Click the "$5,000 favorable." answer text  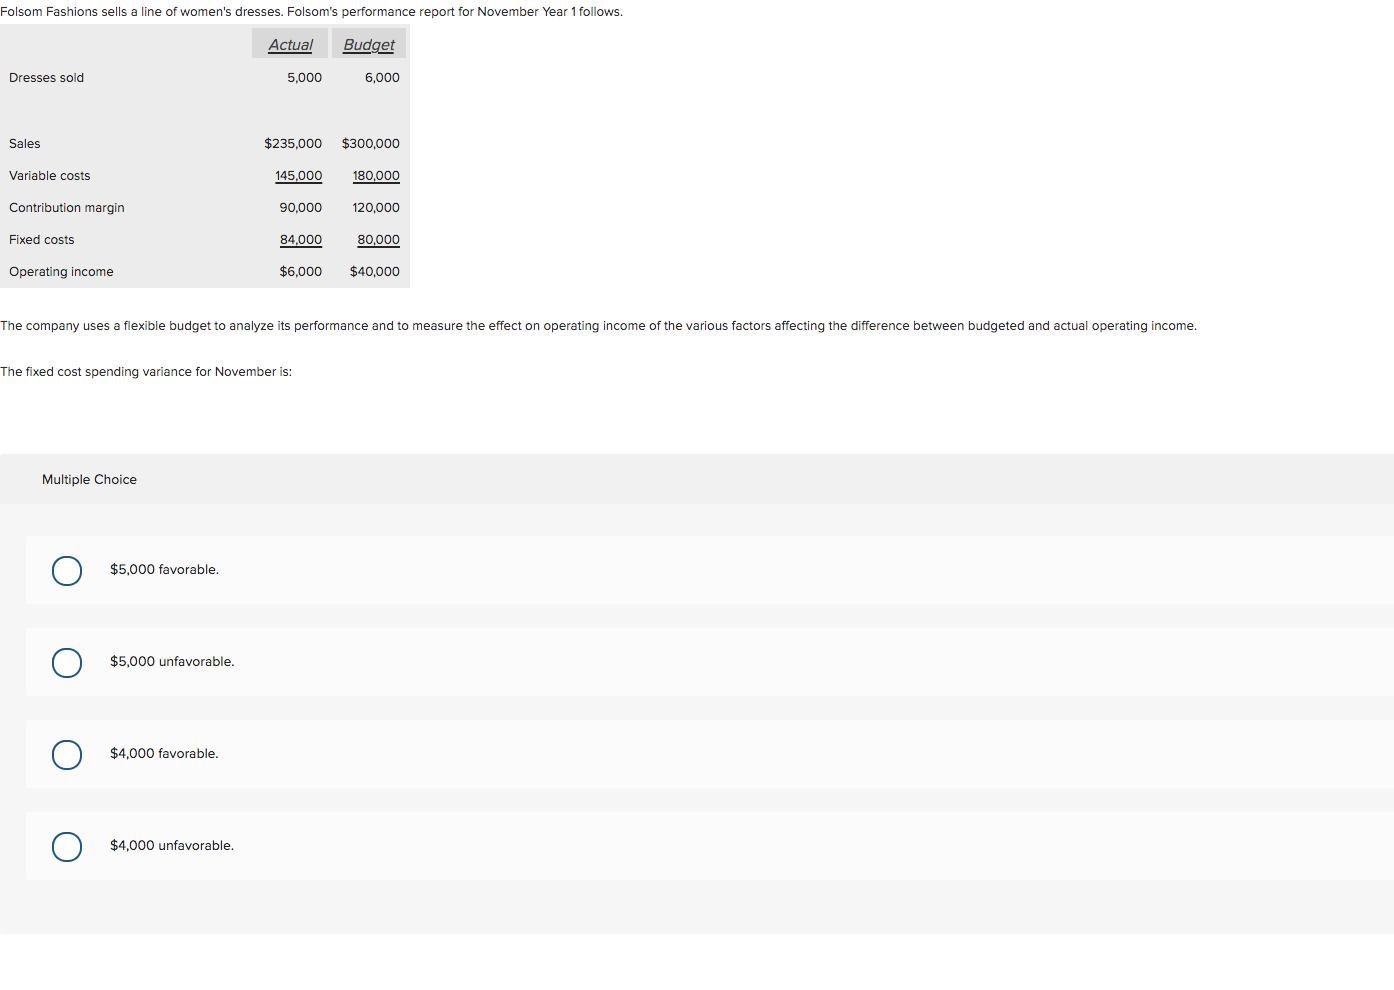tap(164, 569)
